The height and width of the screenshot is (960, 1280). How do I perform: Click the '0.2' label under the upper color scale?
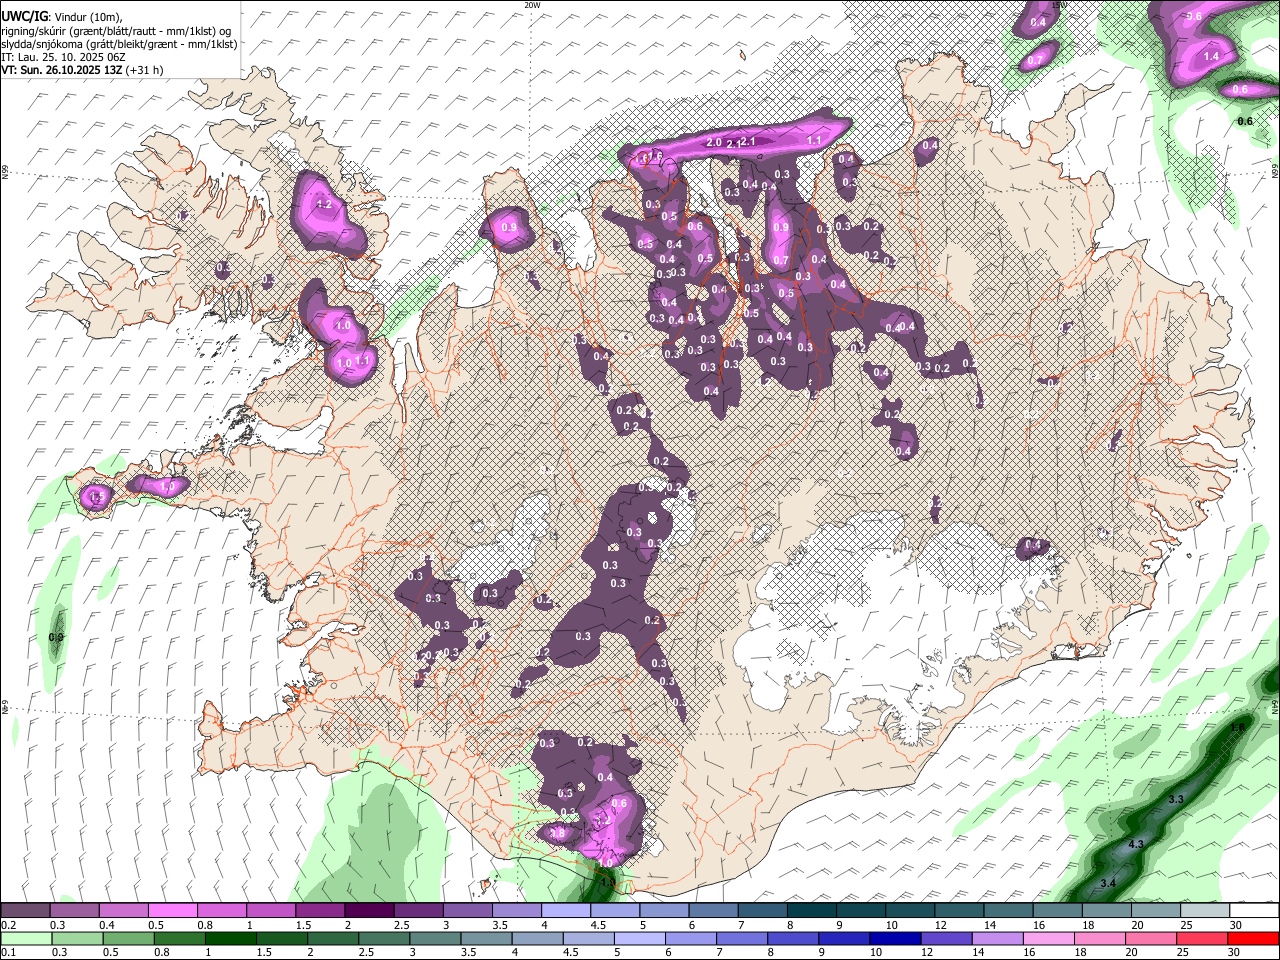pos(8,925)
